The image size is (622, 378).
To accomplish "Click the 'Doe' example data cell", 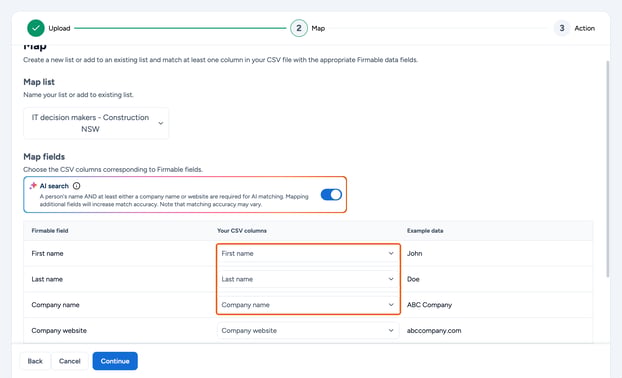I will coord(413,279).
